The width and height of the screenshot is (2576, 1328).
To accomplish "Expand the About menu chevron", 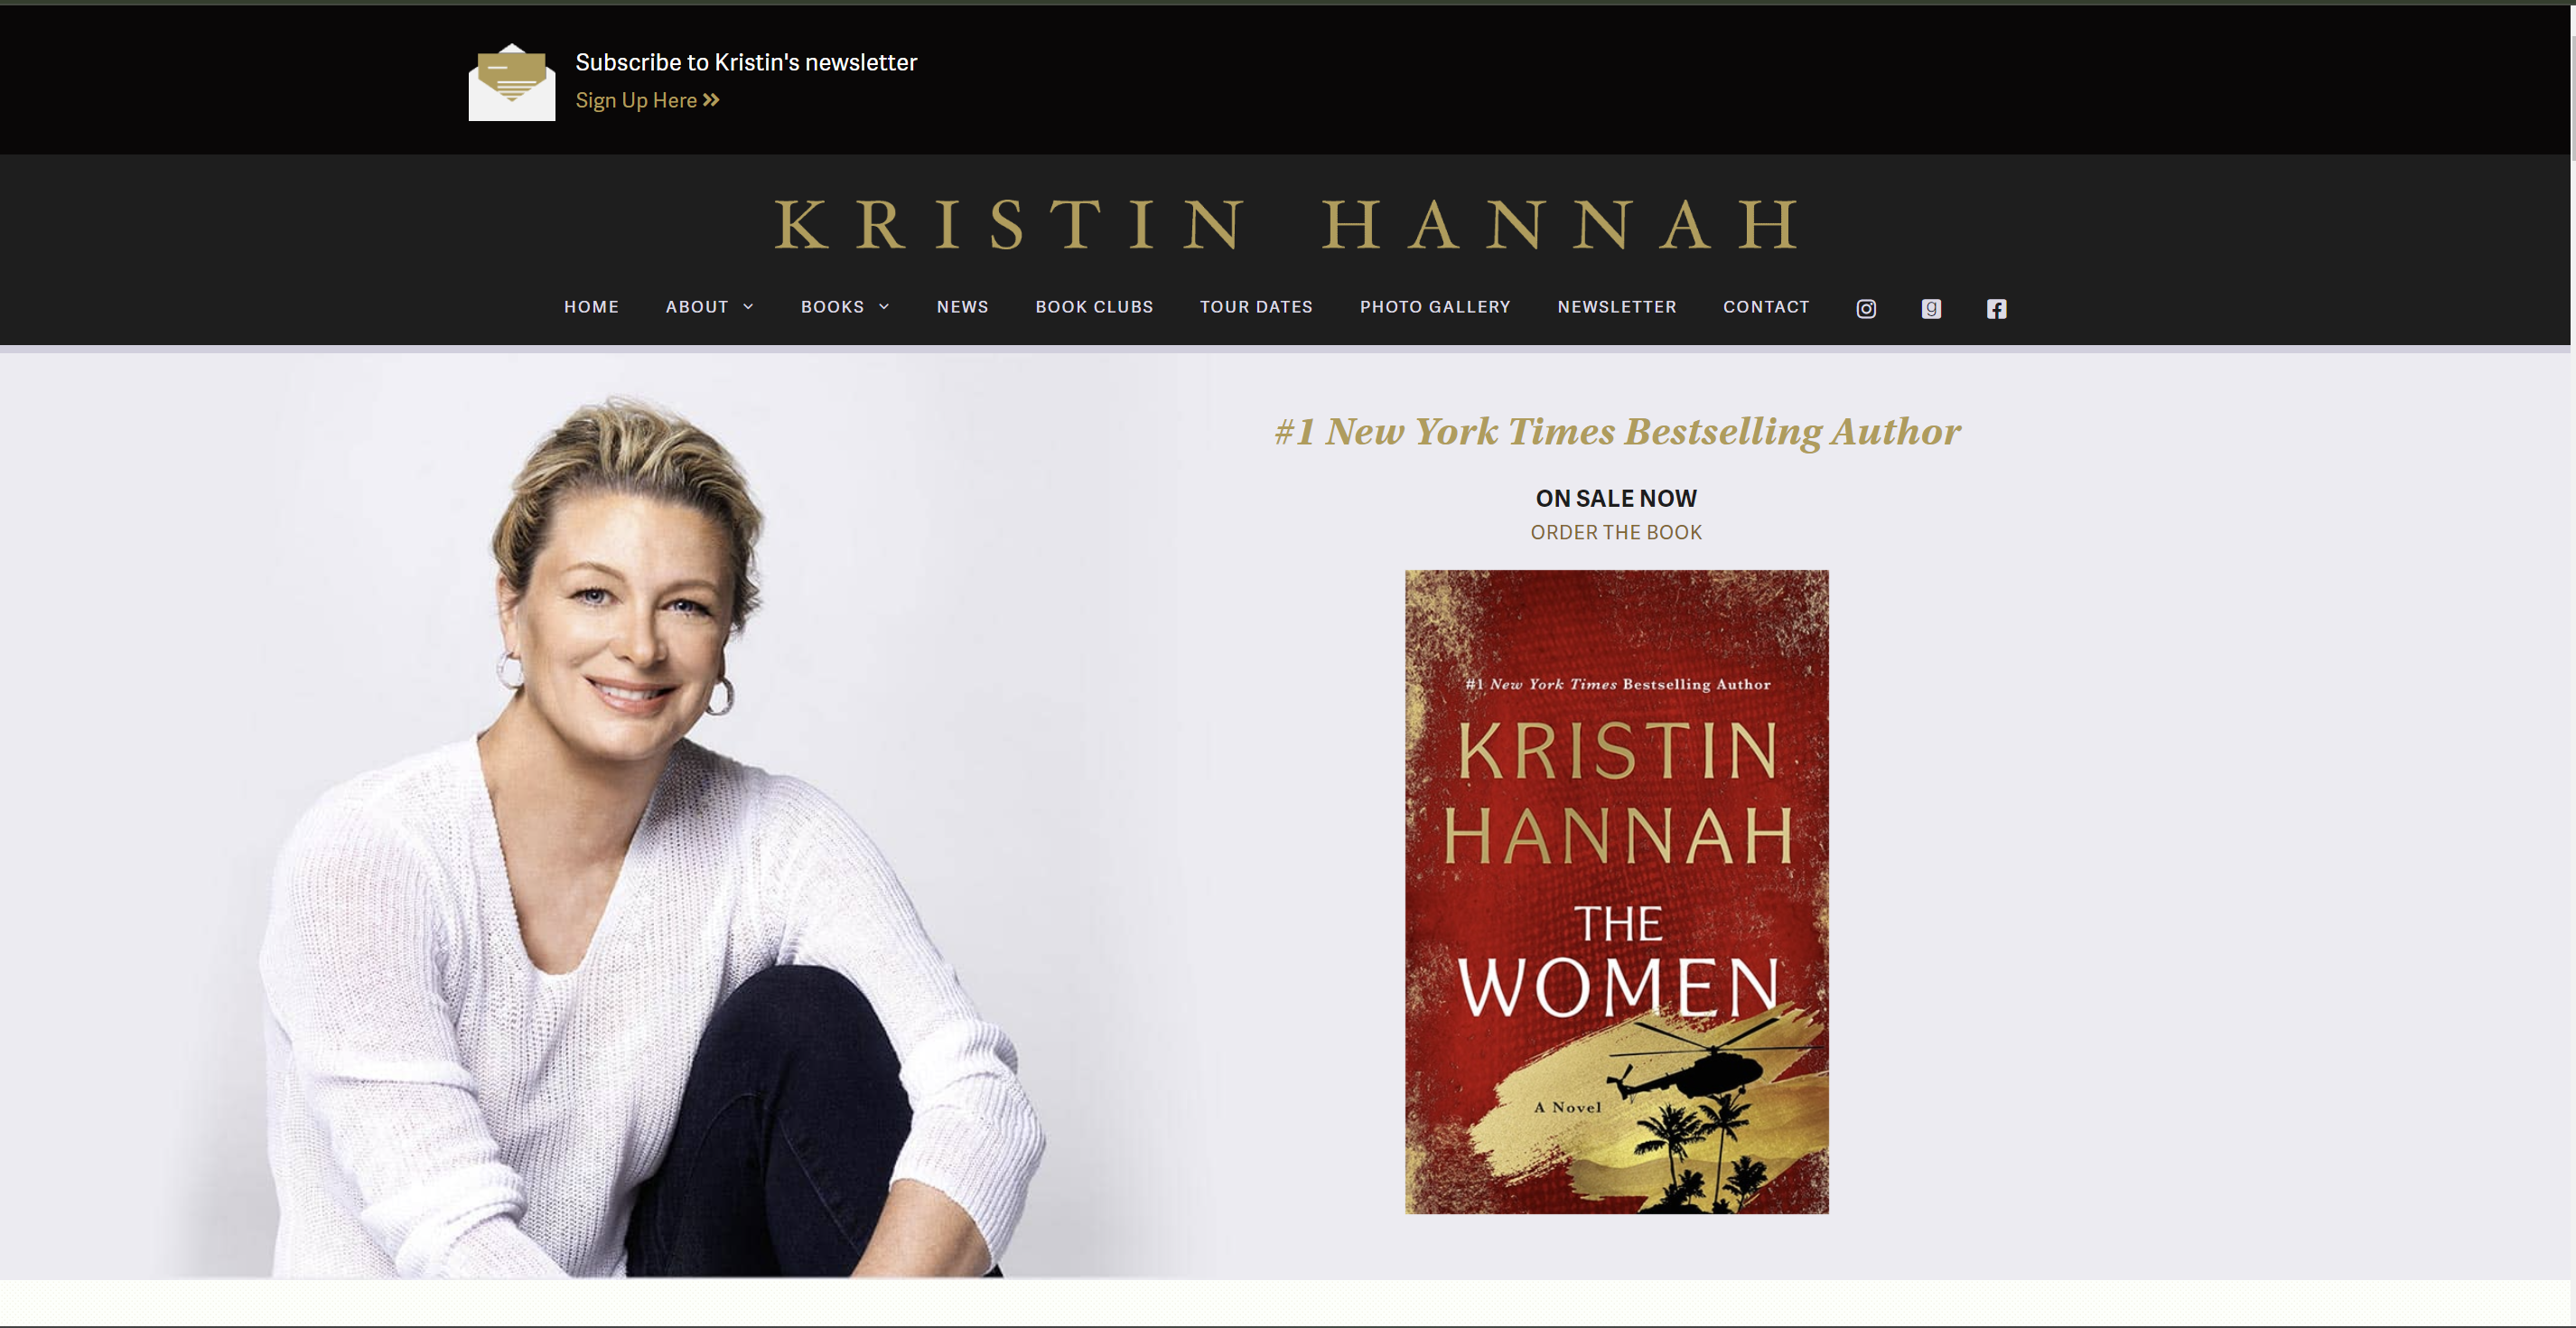I will [748, 307].
